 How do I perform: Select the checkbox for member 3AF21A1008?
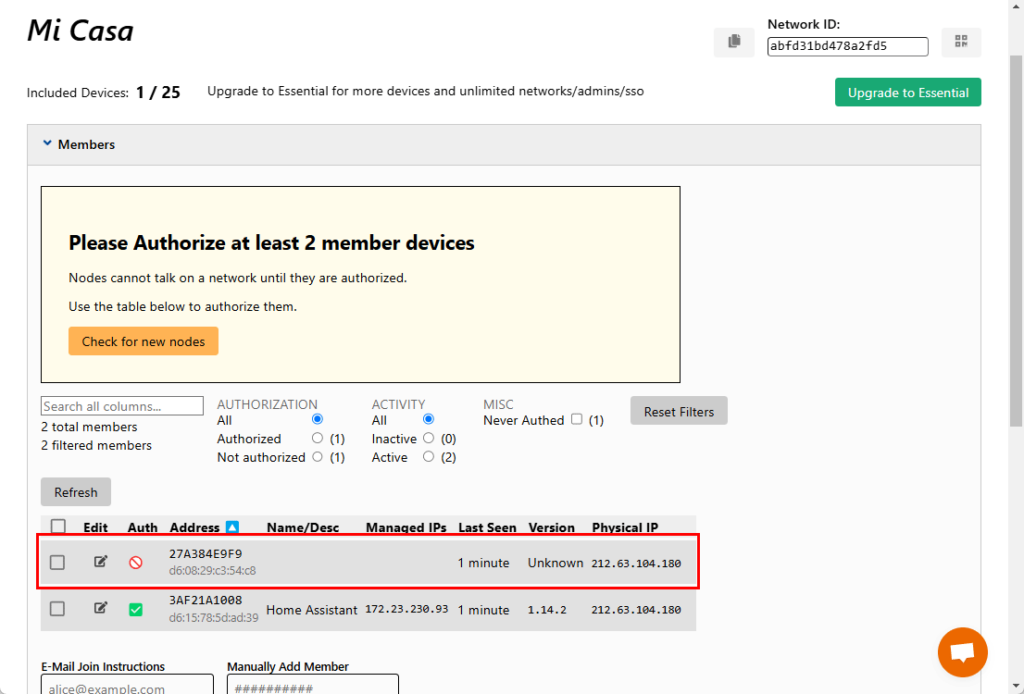[x=58, y=609]
